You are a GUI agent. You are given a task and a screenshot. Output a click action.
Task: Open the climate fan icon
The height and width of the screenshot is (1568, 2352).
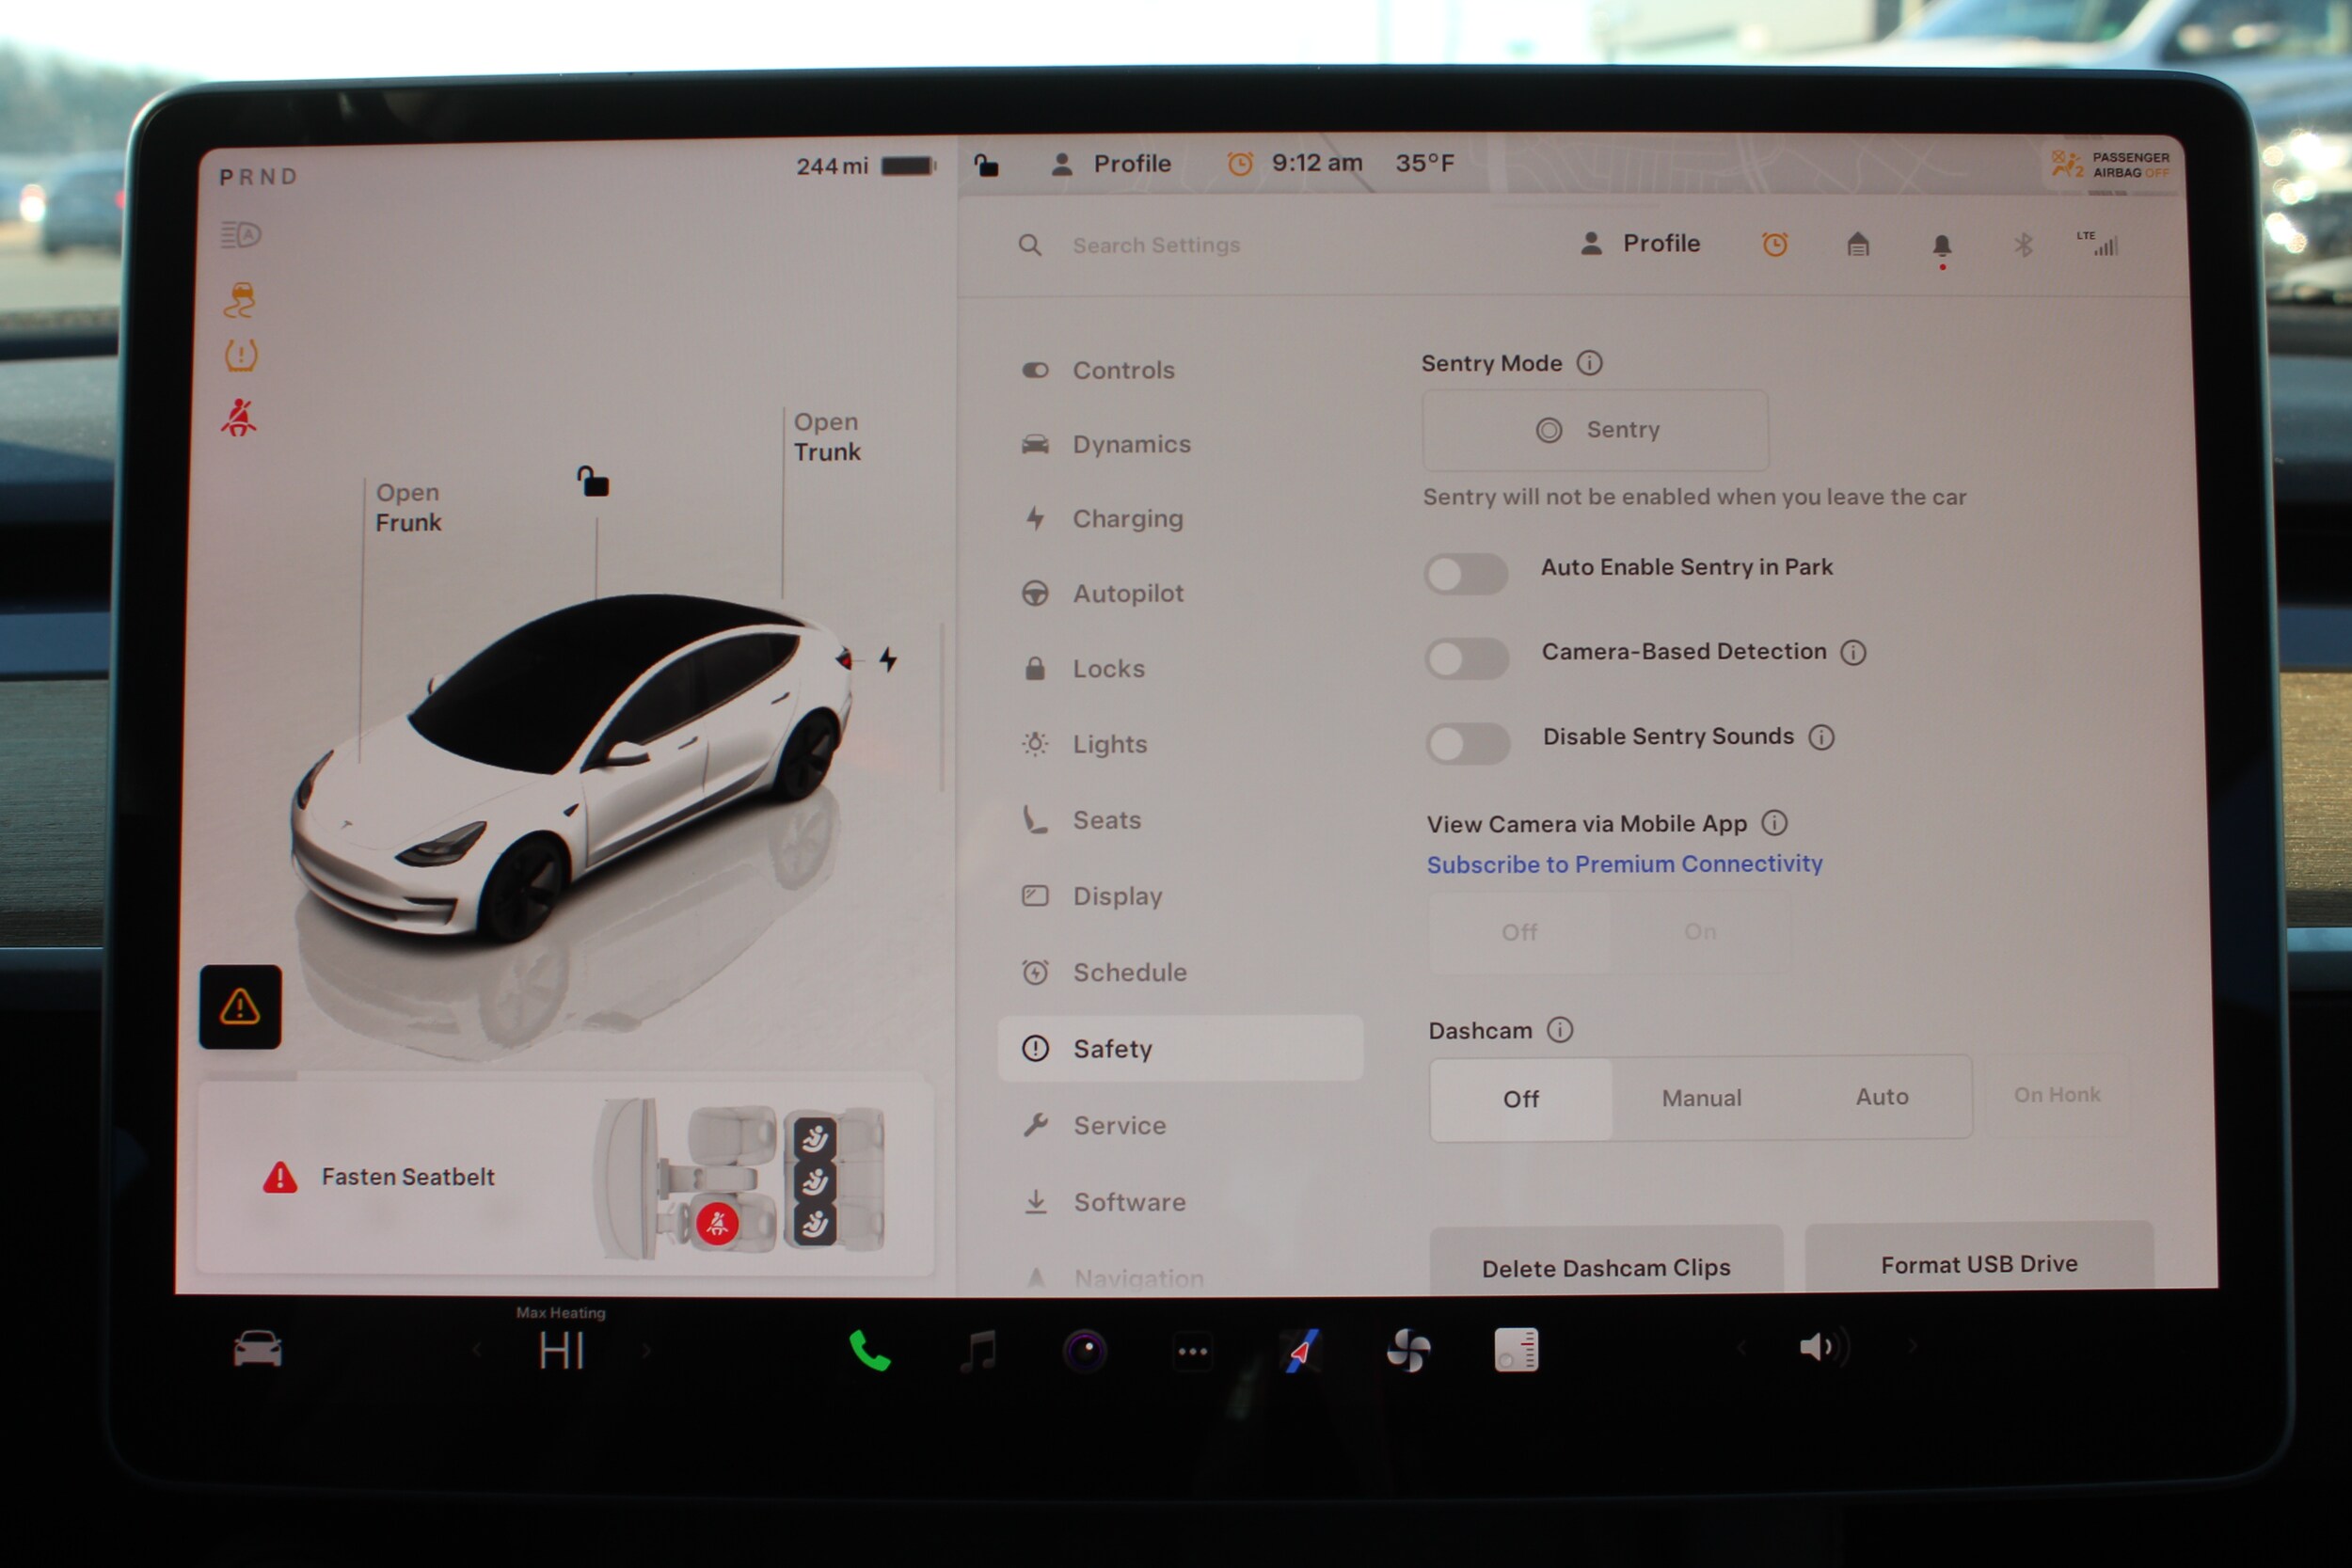[x=1408, y=1350]
